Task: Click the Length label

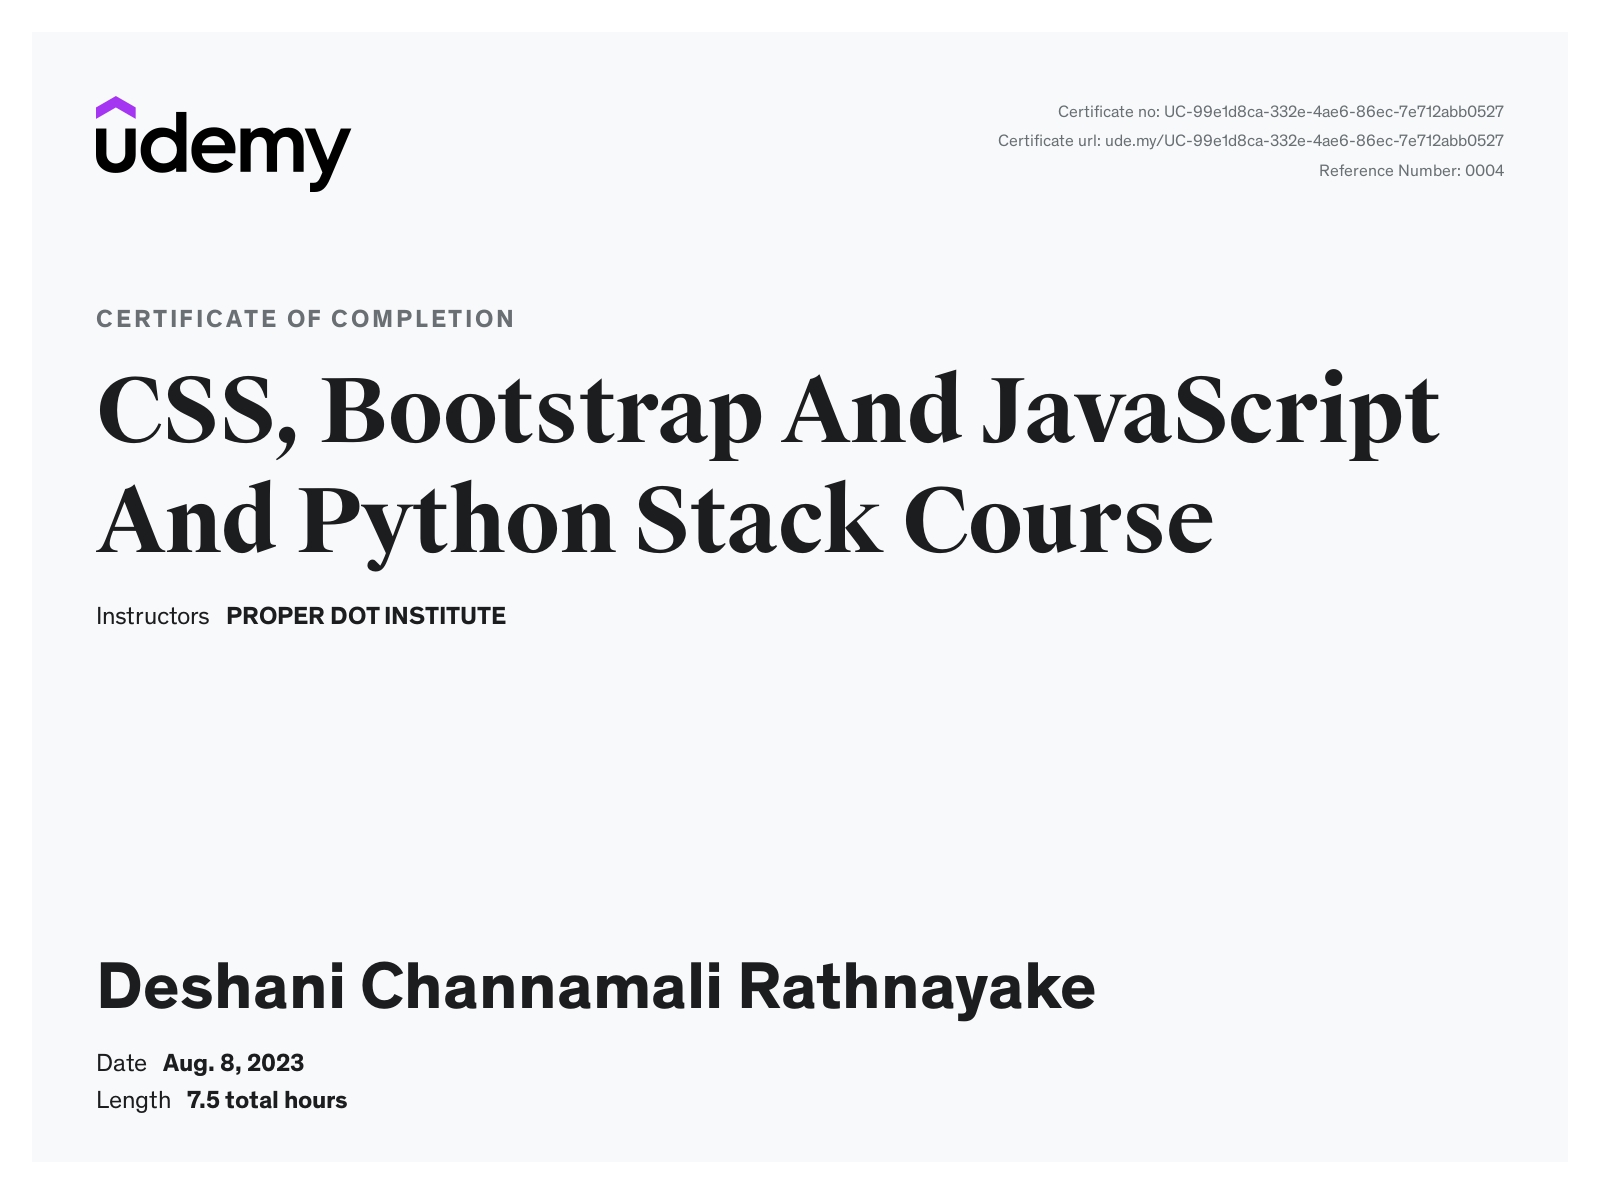Action: pos(133,1100)
